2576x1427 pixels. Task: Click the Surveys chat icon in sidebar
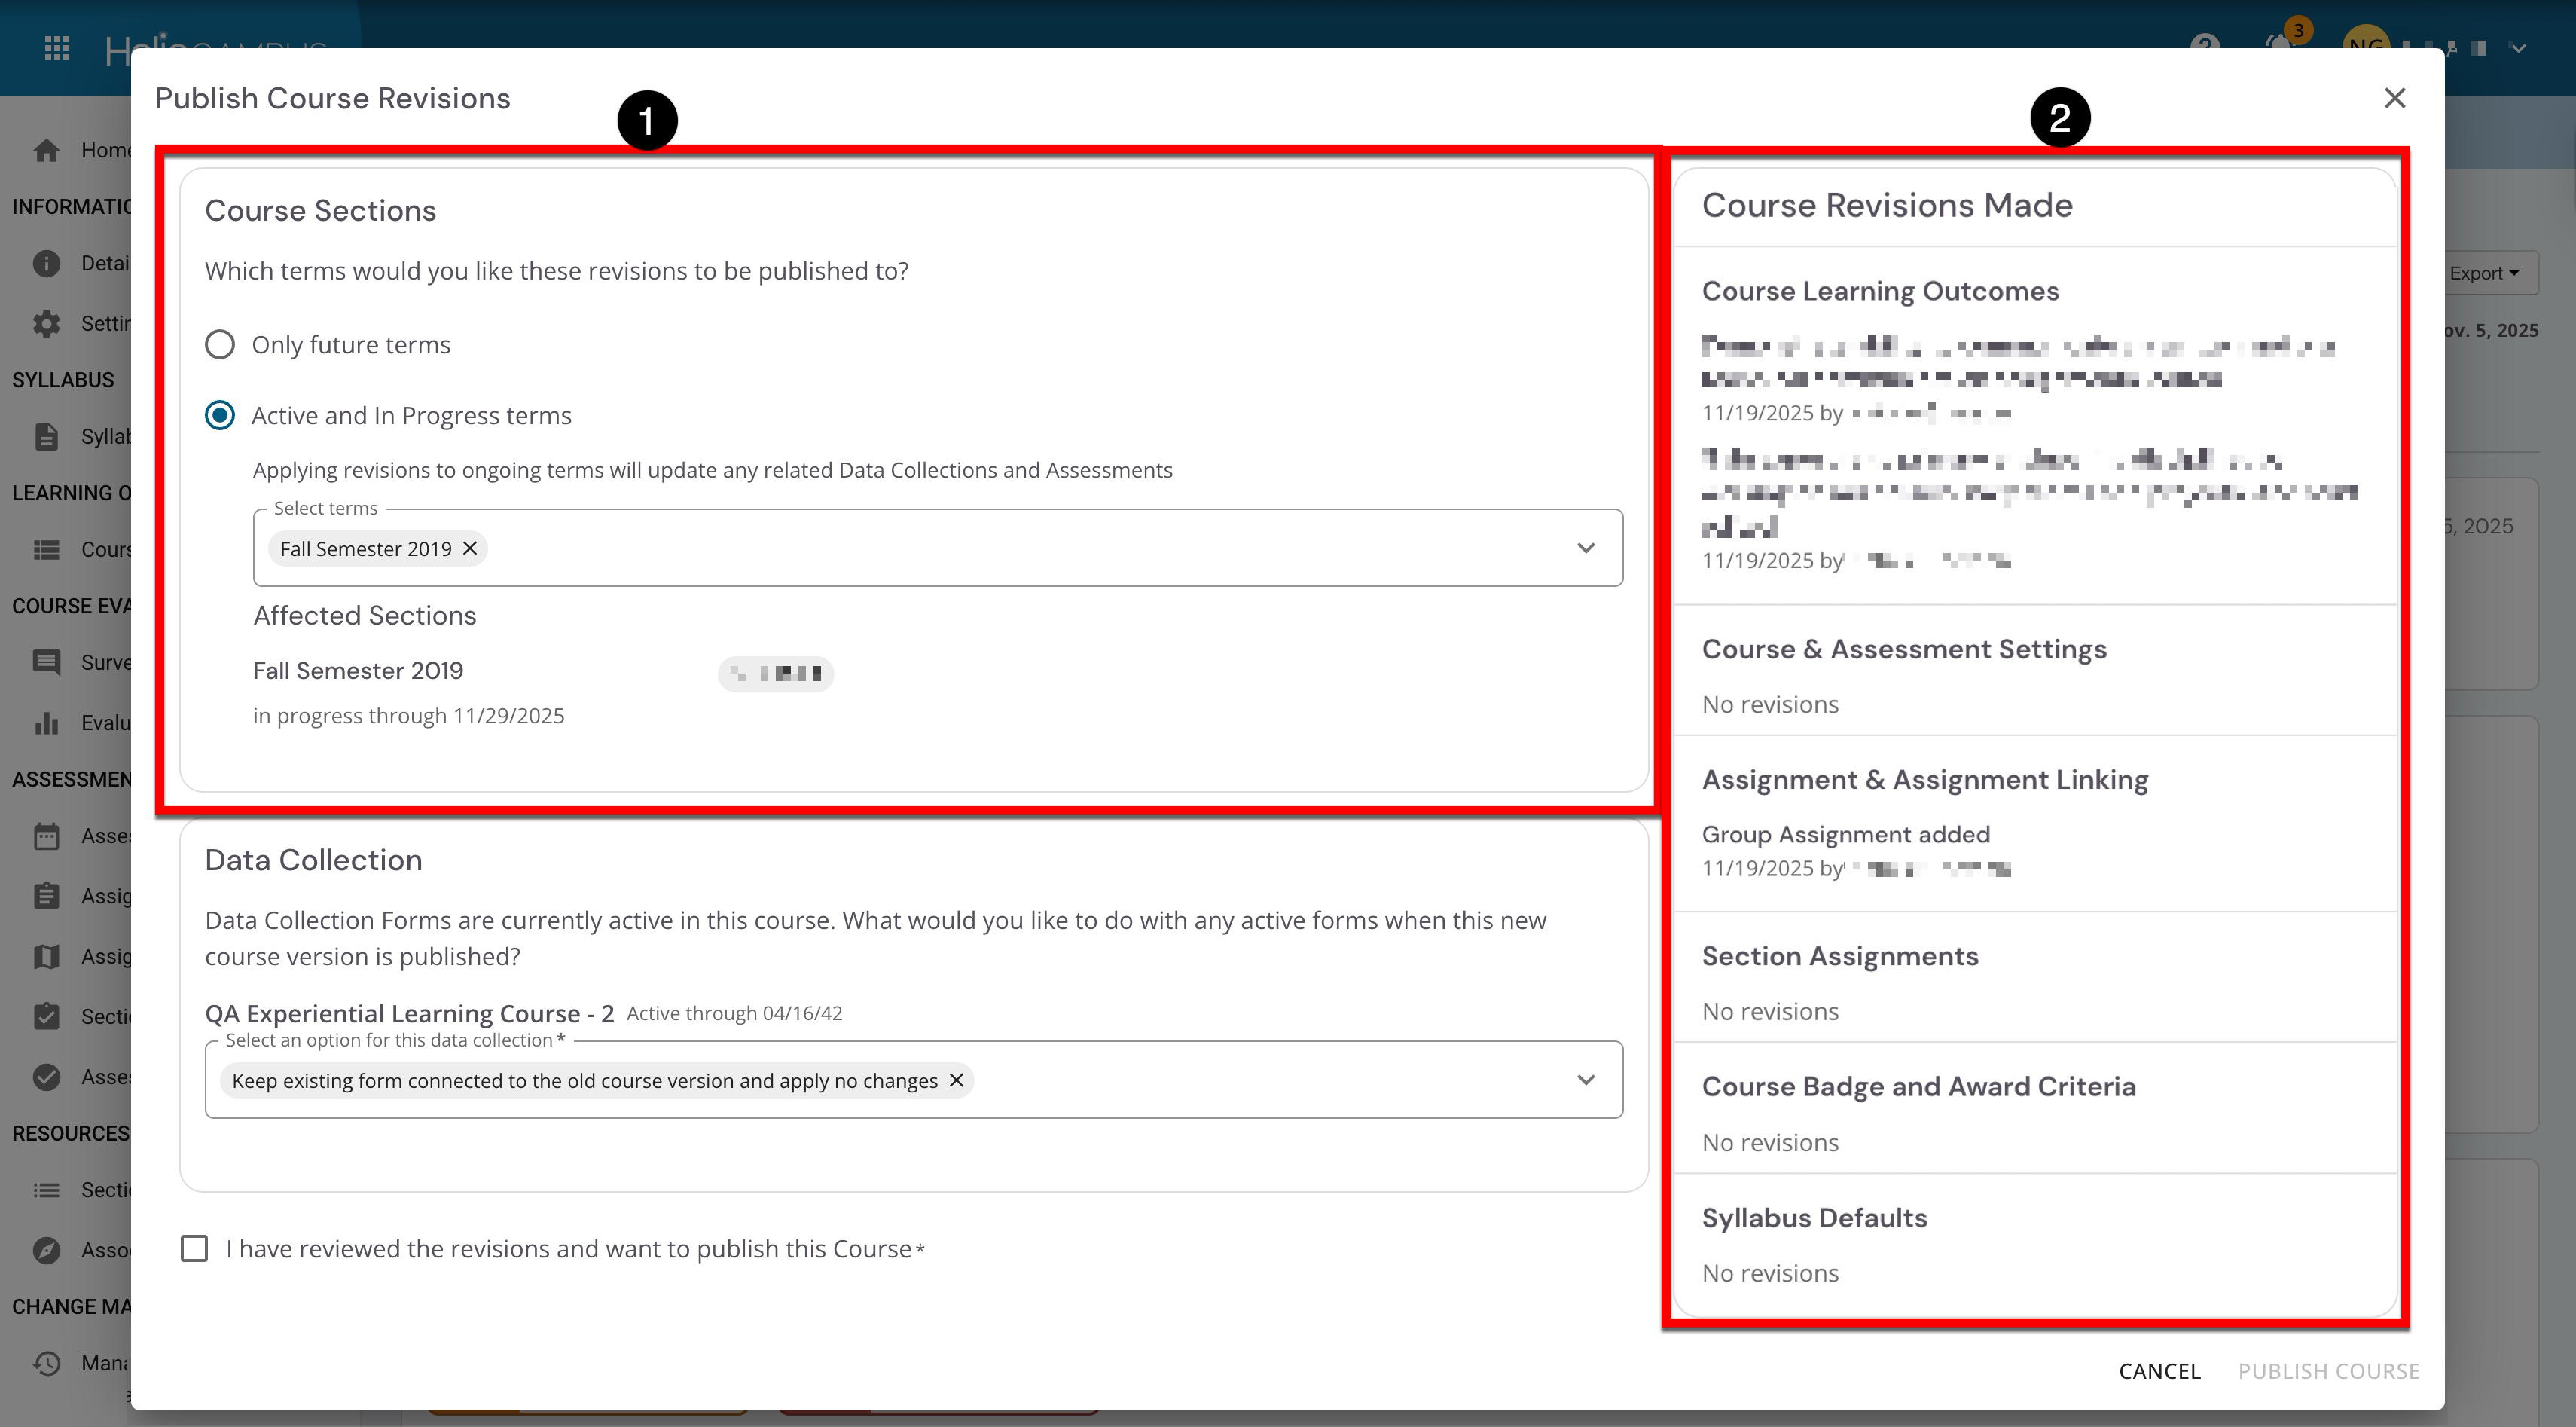46,662
